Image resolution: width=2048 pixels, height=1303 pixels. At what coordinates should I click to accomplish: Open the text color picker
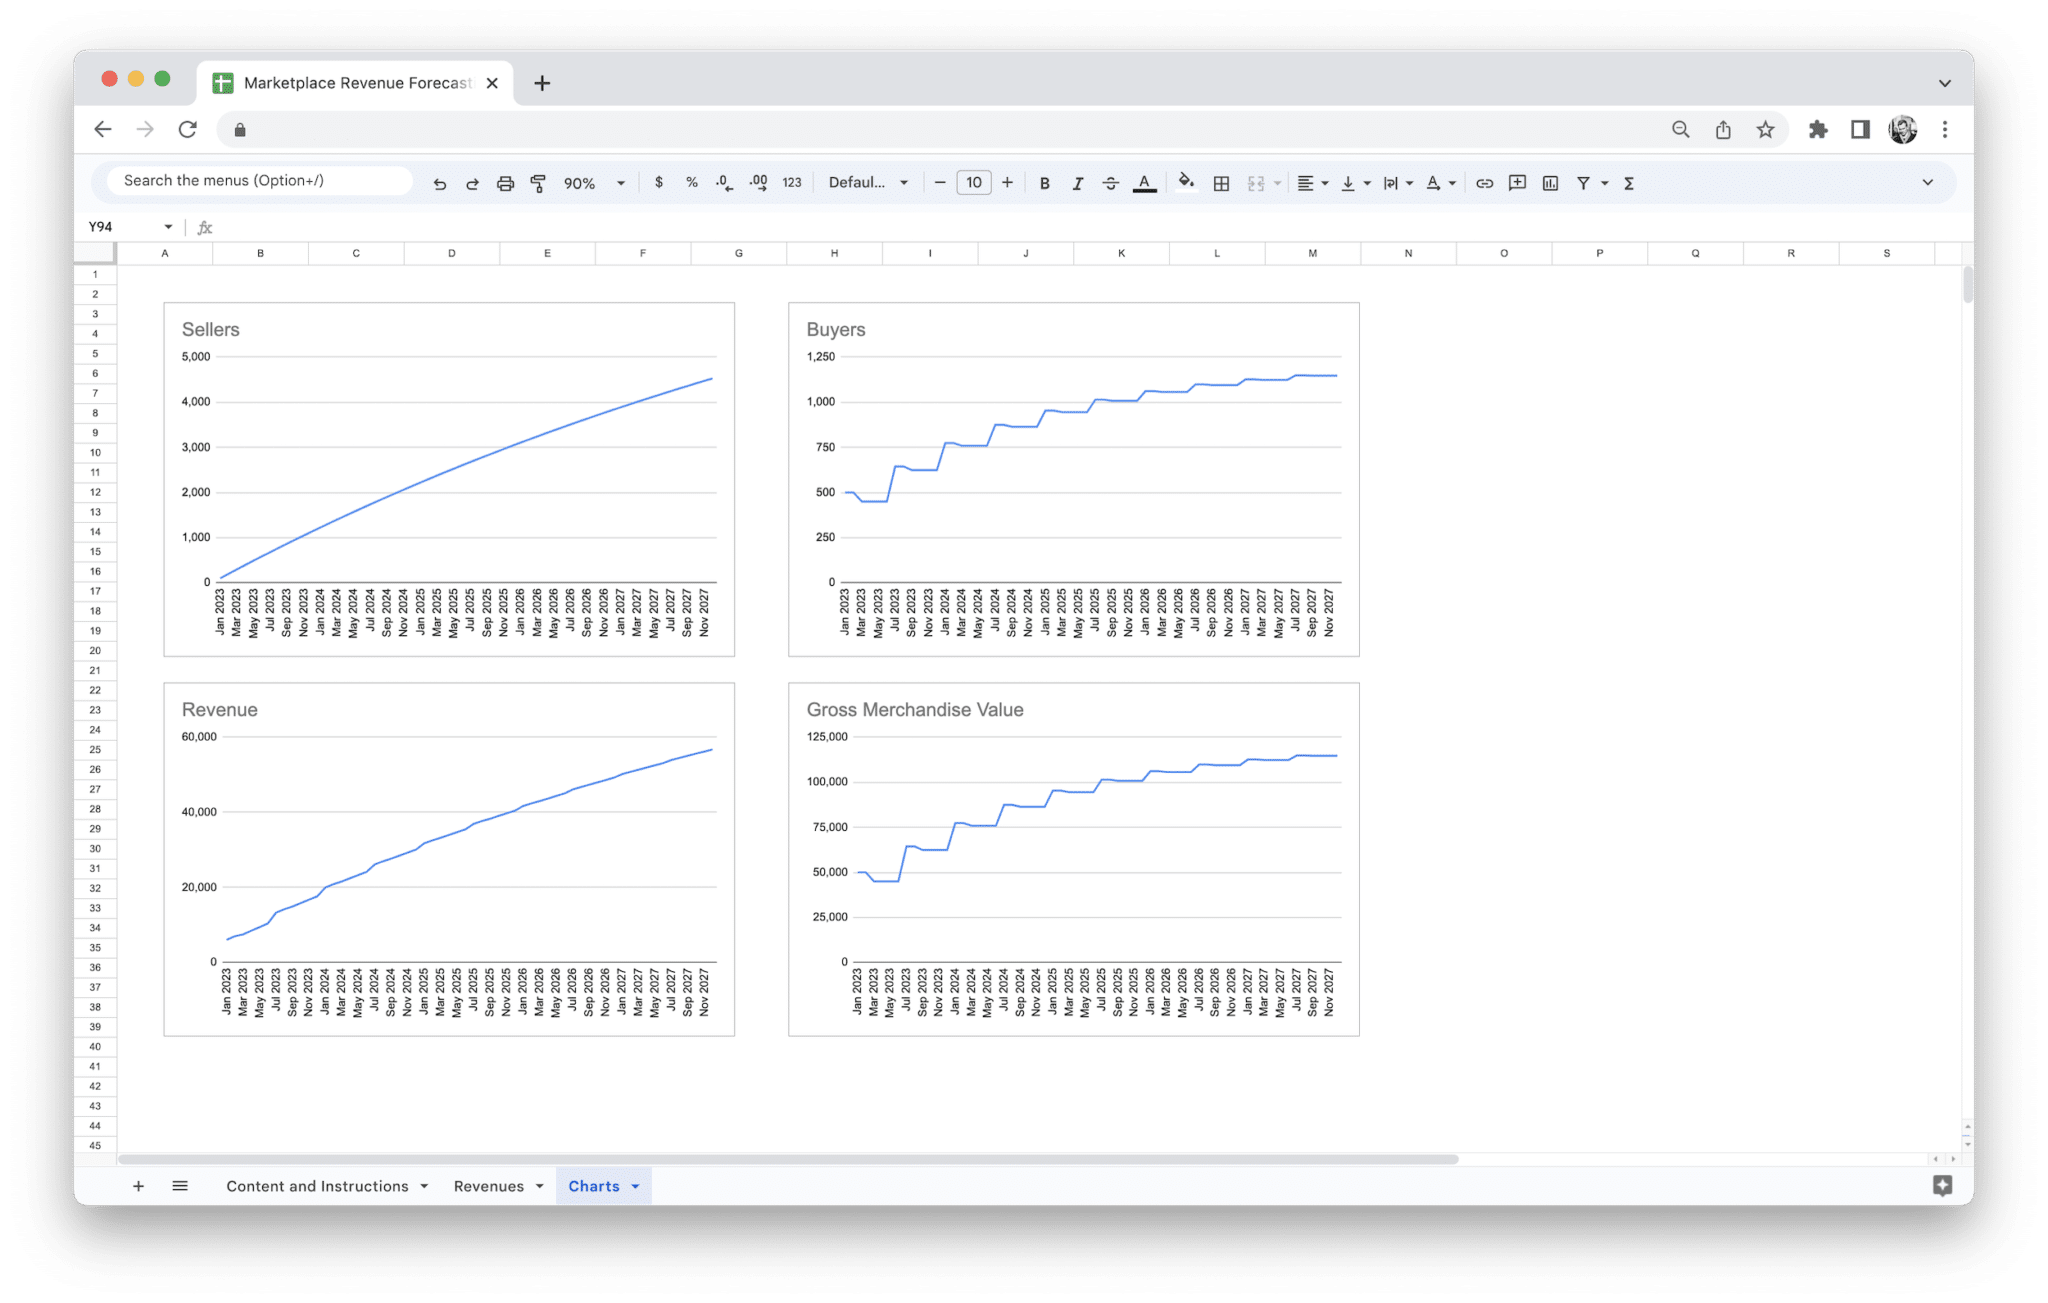pyautogui.click(x=1144, y=182)
